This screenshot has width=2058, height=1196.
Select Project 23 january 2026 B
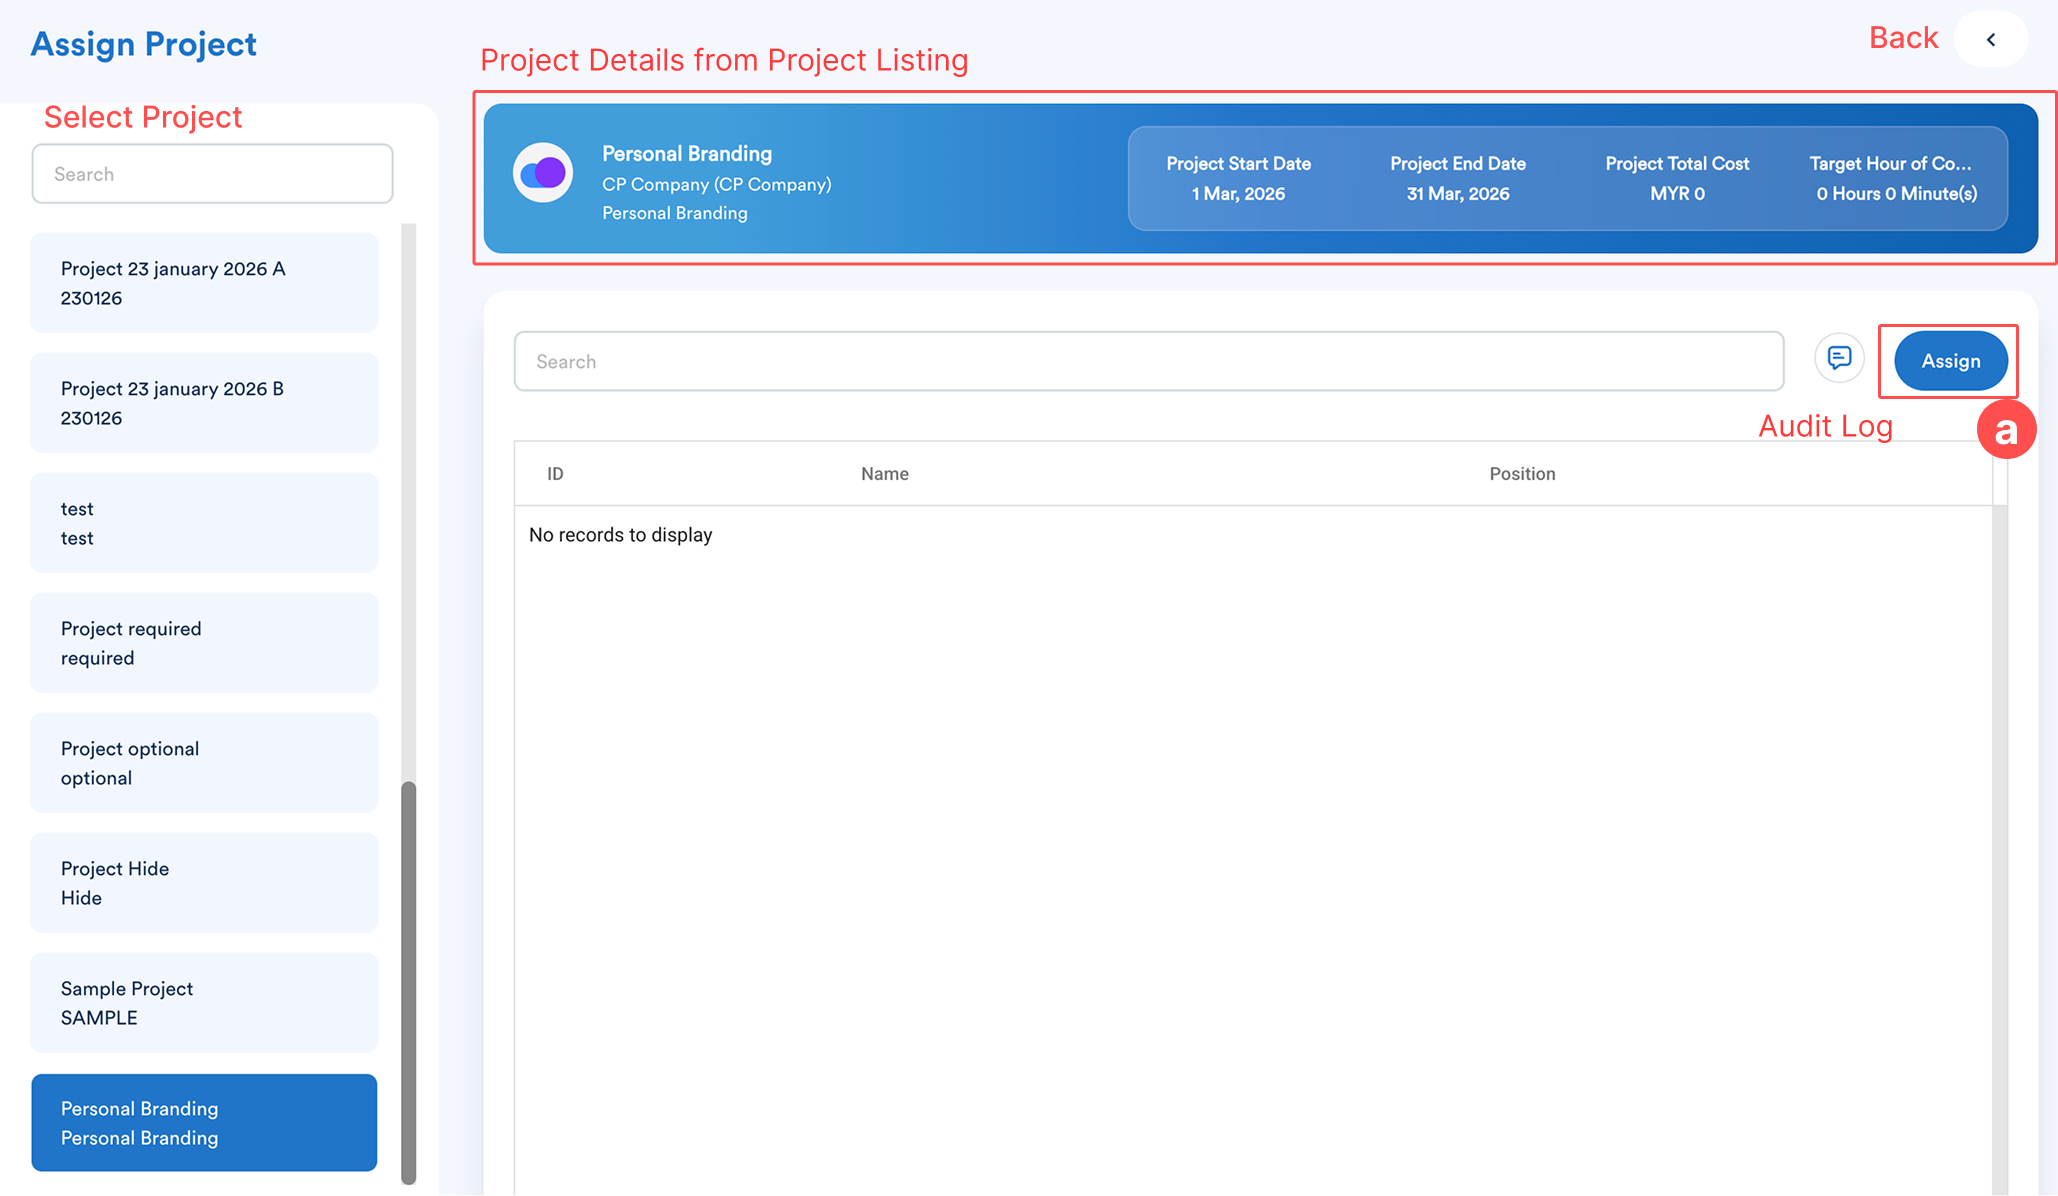tap(204, 403)
